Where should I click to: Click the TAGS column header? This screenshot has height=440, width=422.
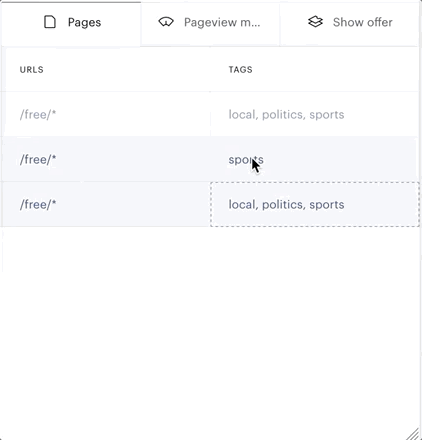tap(240, 70)
